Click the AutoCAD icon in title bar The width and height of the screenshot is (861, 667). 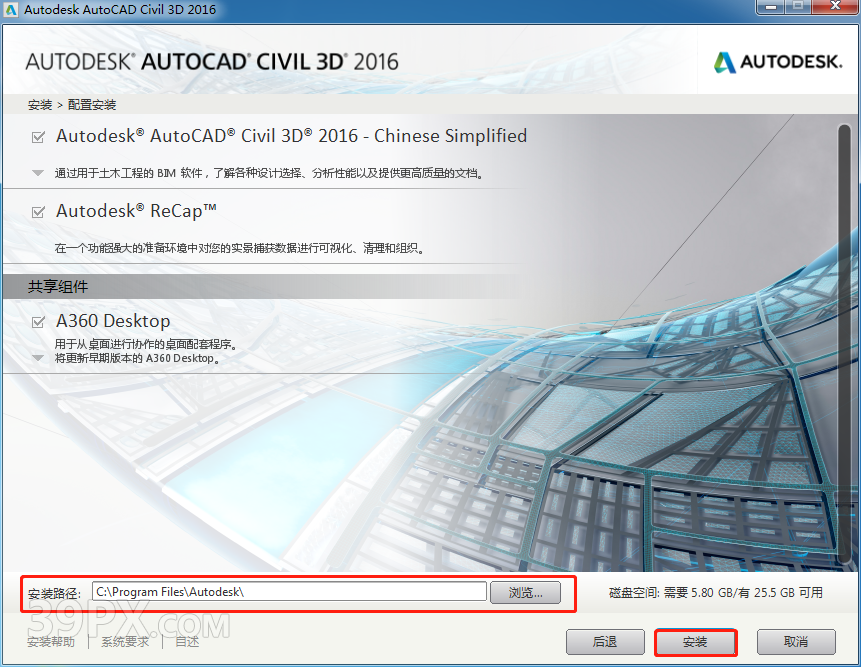pos(10,9)
